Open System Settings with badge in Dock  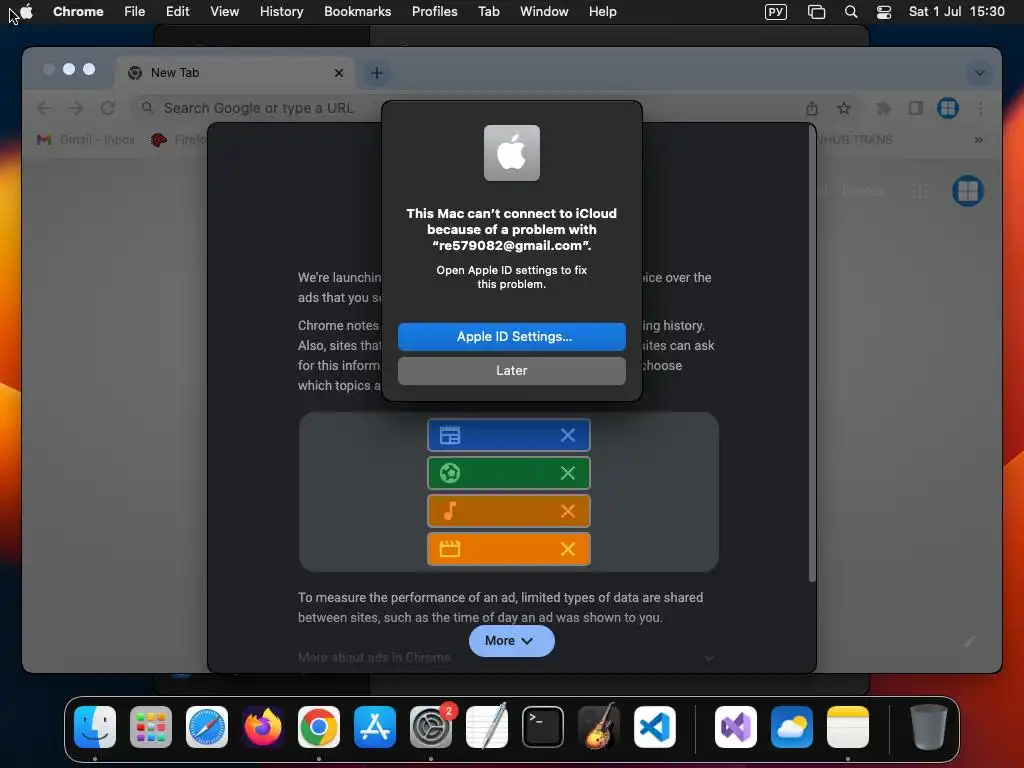(x=431, y=727)
